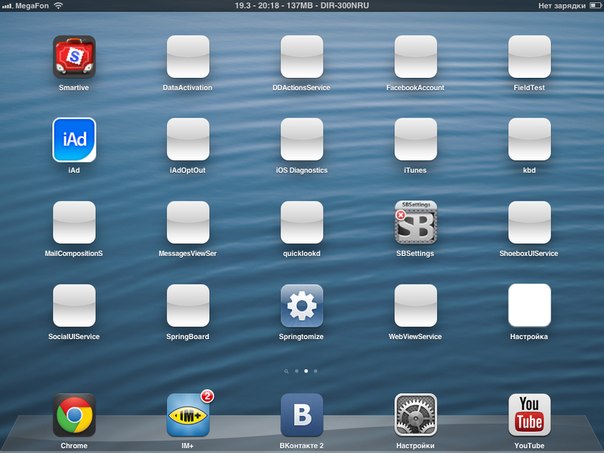Open the white Настройка app icon
604x453 pixels.
(x=529, y=305)
